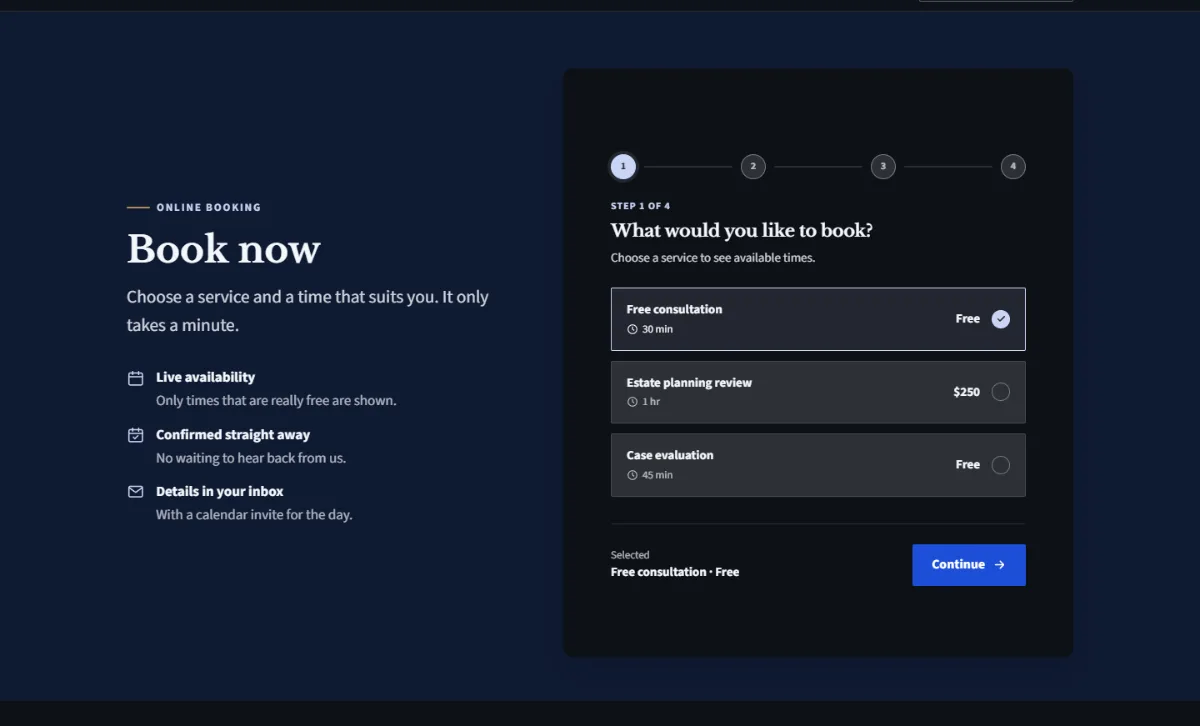
Task: Click the Continue button
Action: point(969,565)
